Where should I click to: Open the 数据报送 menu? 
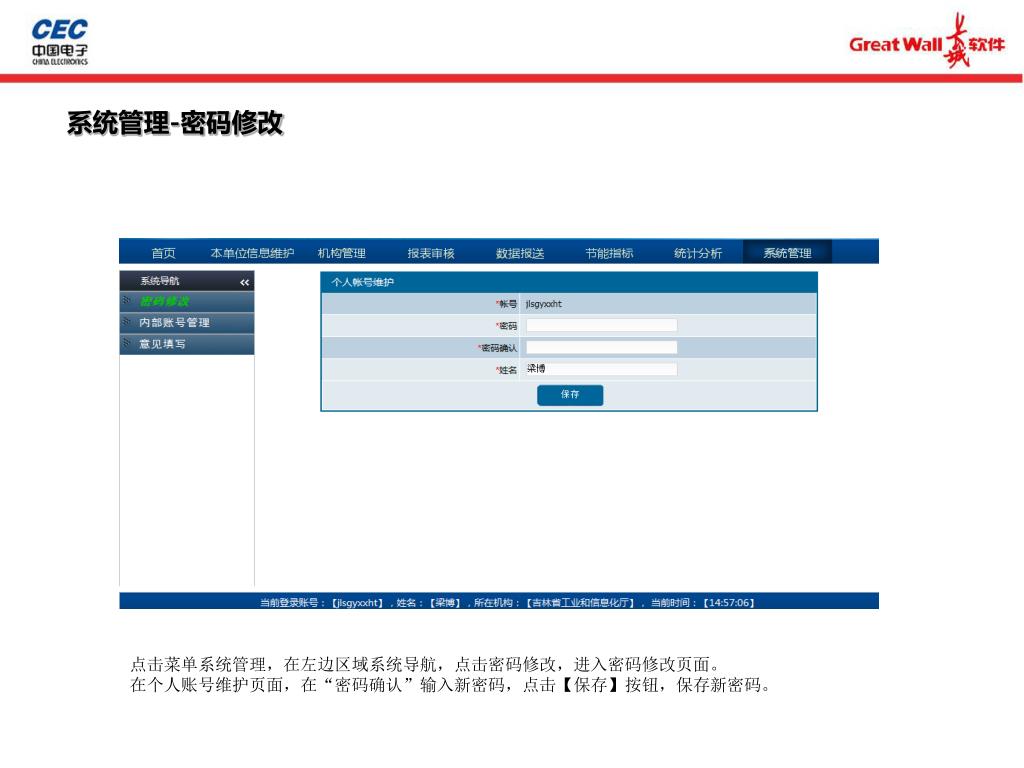point(520,253)
